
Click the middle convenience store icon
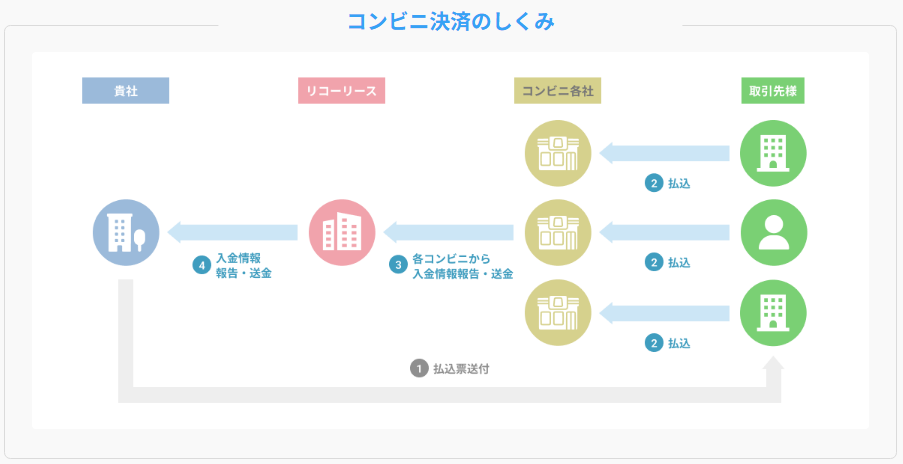[558, 233]
